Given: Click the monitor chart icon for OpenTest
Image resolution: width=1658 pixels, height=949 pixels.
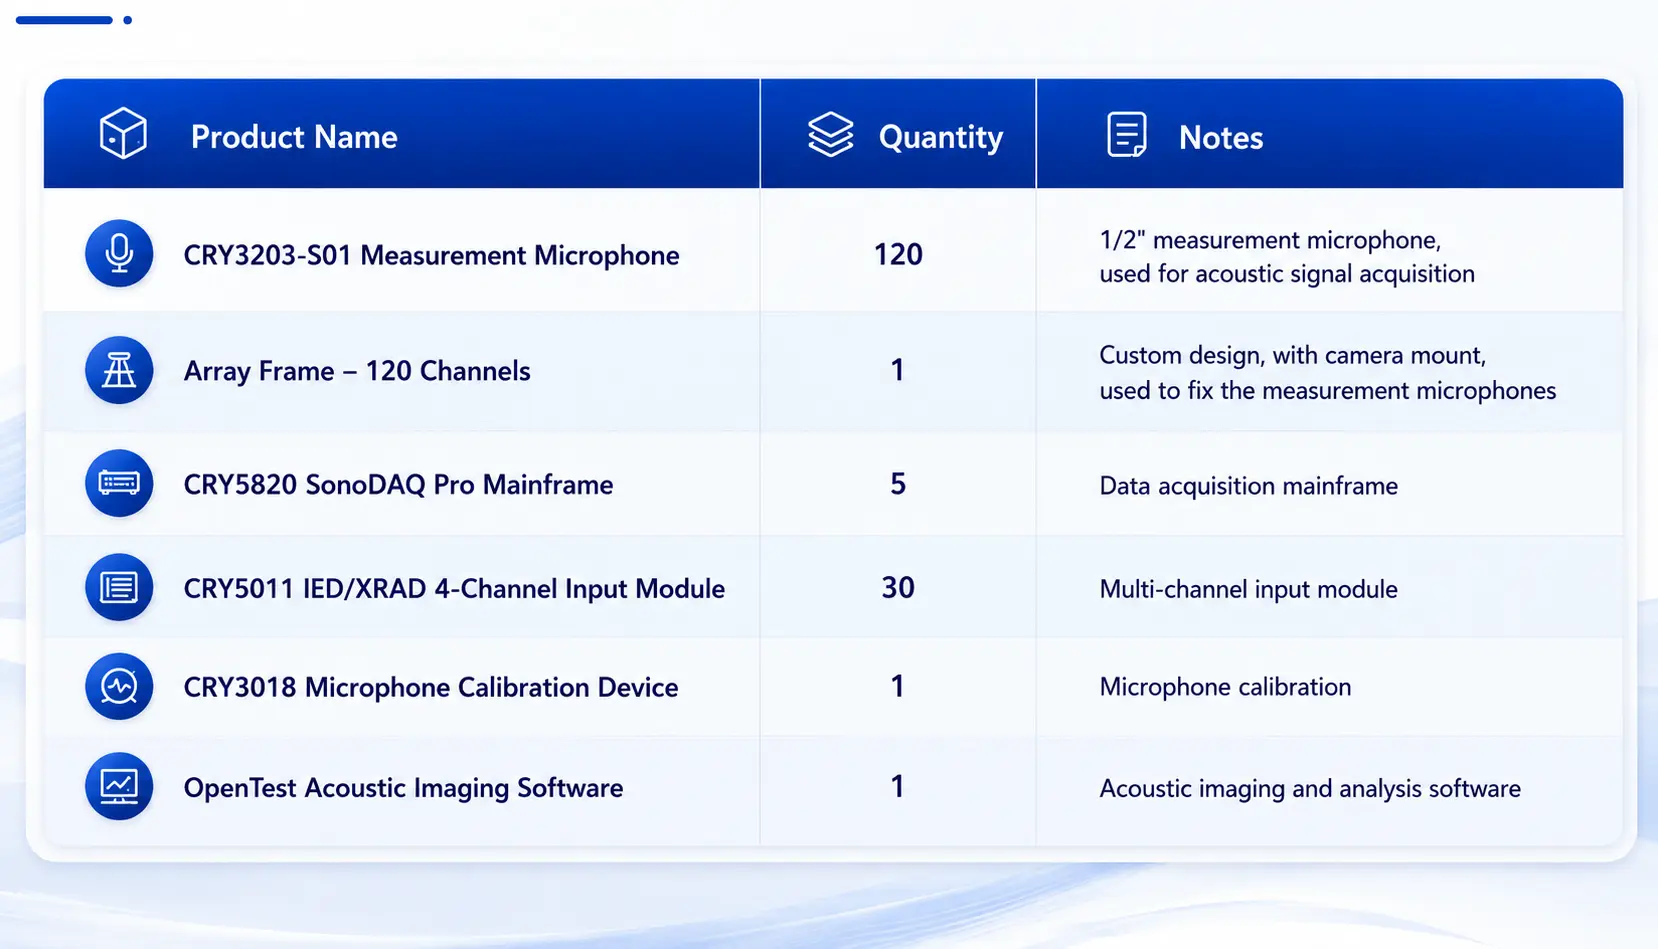Looking at the screenshot, I should click(119, 786).
